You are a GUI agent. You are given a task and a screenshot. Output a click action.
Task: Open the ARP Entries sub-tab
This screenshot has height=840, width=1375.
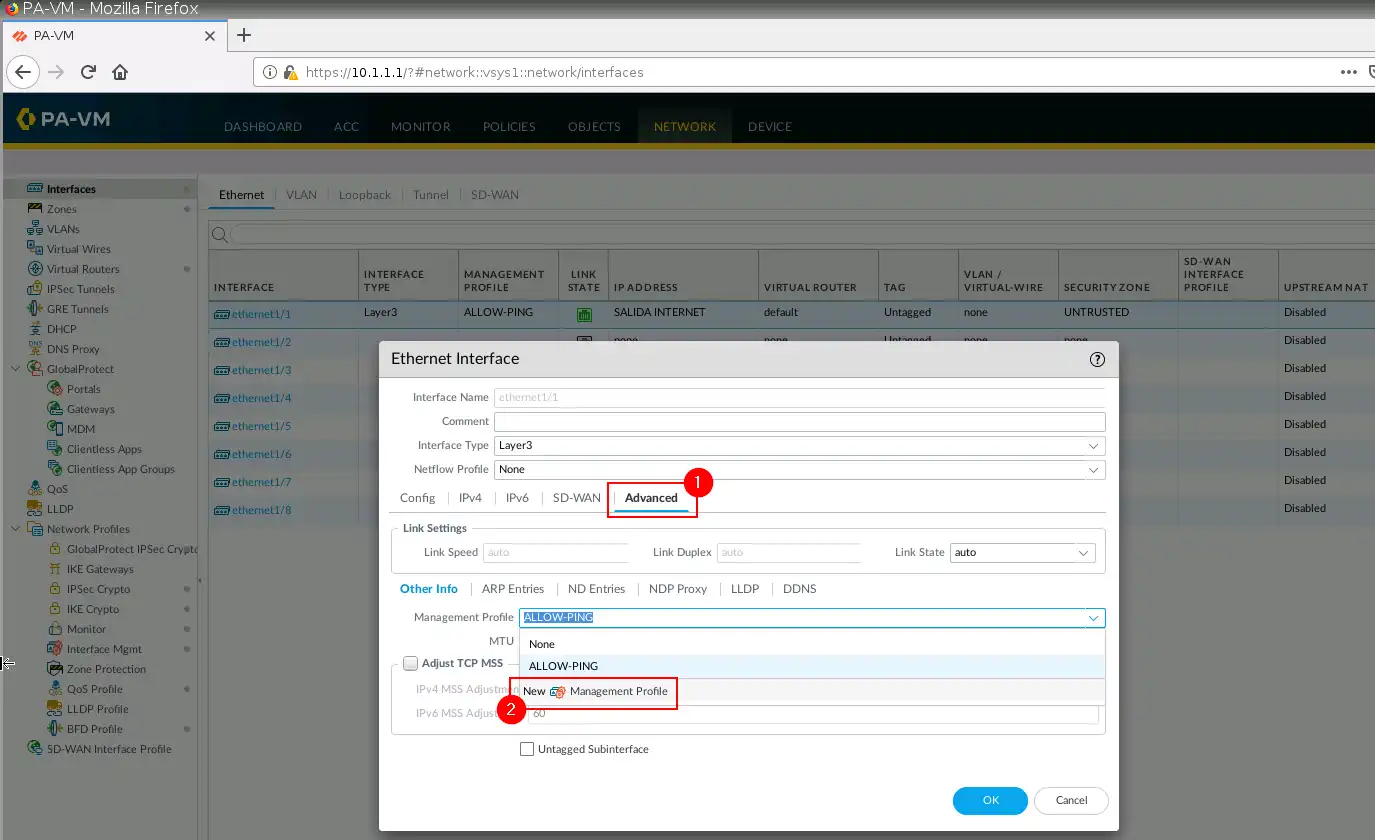click(513, 589)
